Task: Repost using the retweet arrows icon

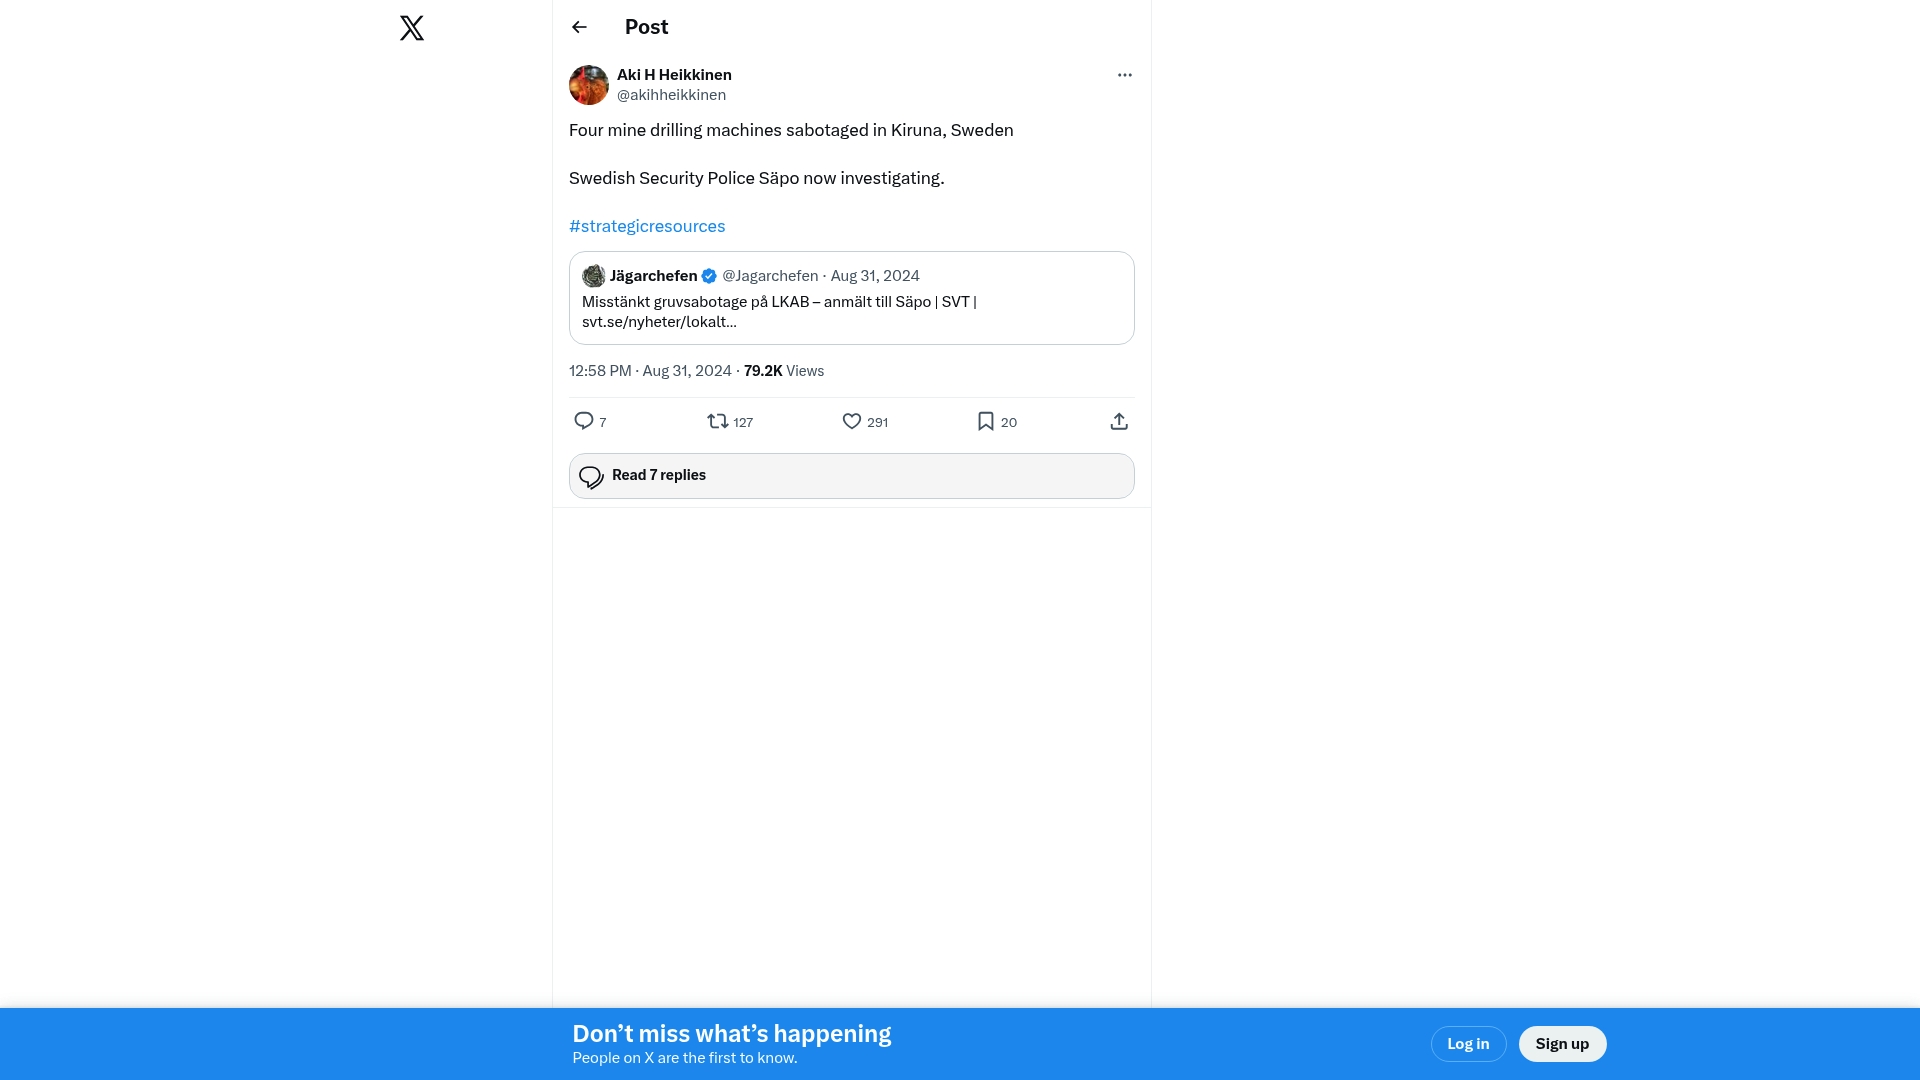Action: [x=718, y=421]
